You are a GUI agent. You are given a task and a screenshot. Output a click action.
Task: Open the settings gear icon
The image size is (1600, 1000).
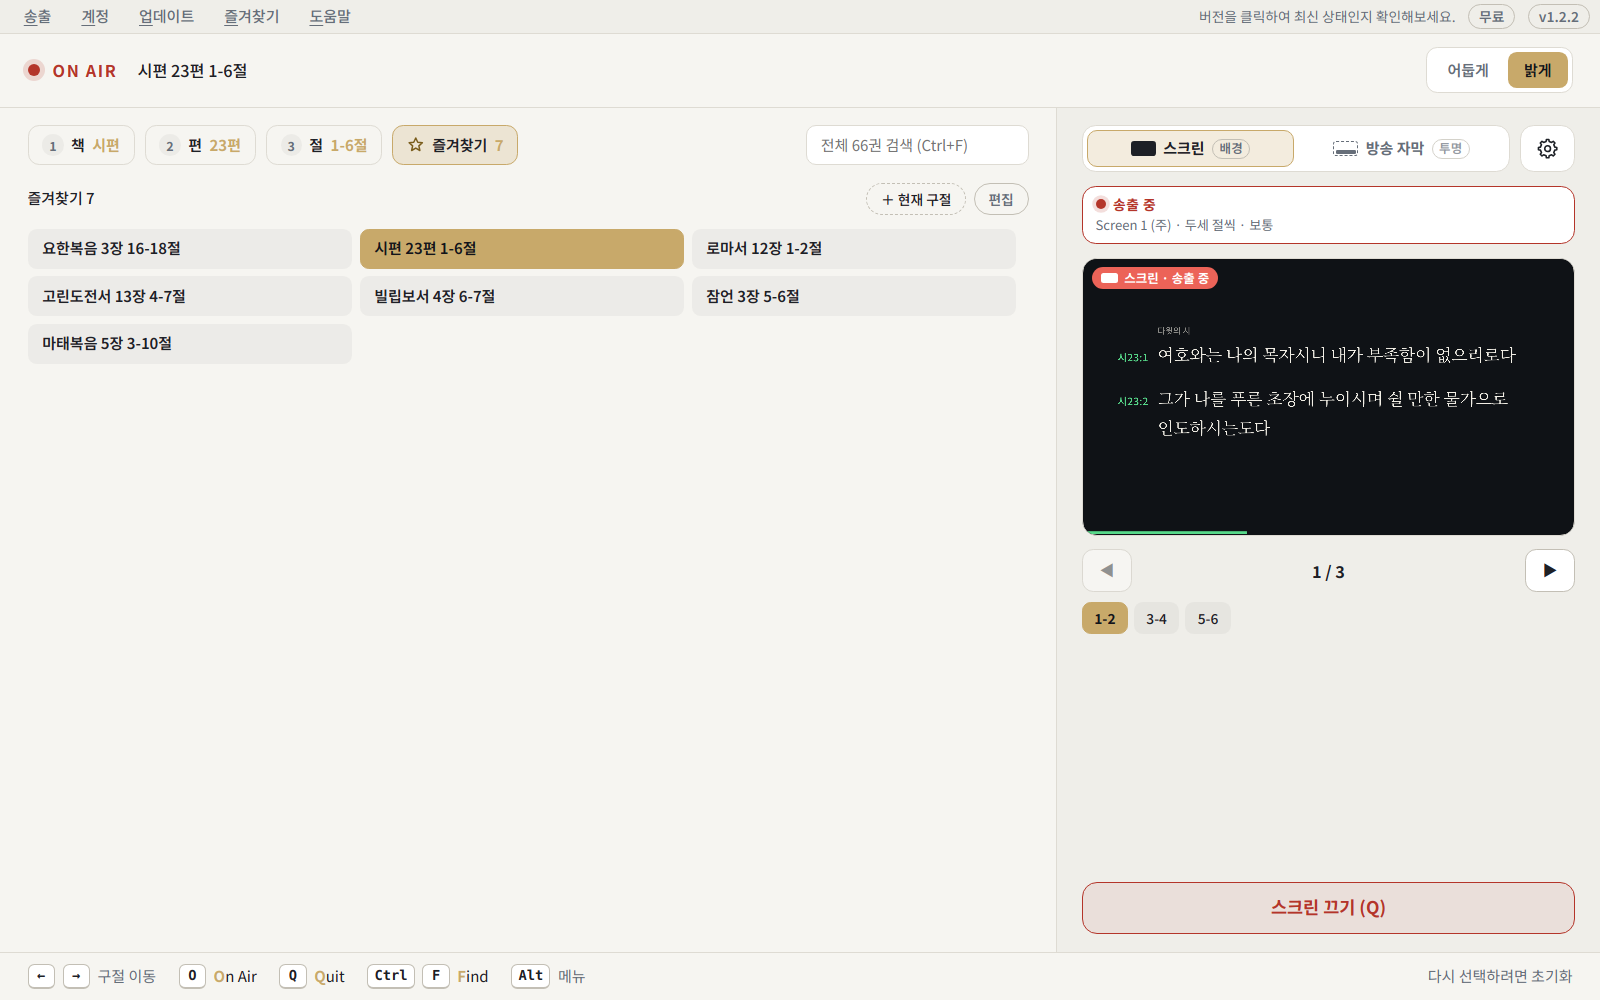coord(1547,148)
